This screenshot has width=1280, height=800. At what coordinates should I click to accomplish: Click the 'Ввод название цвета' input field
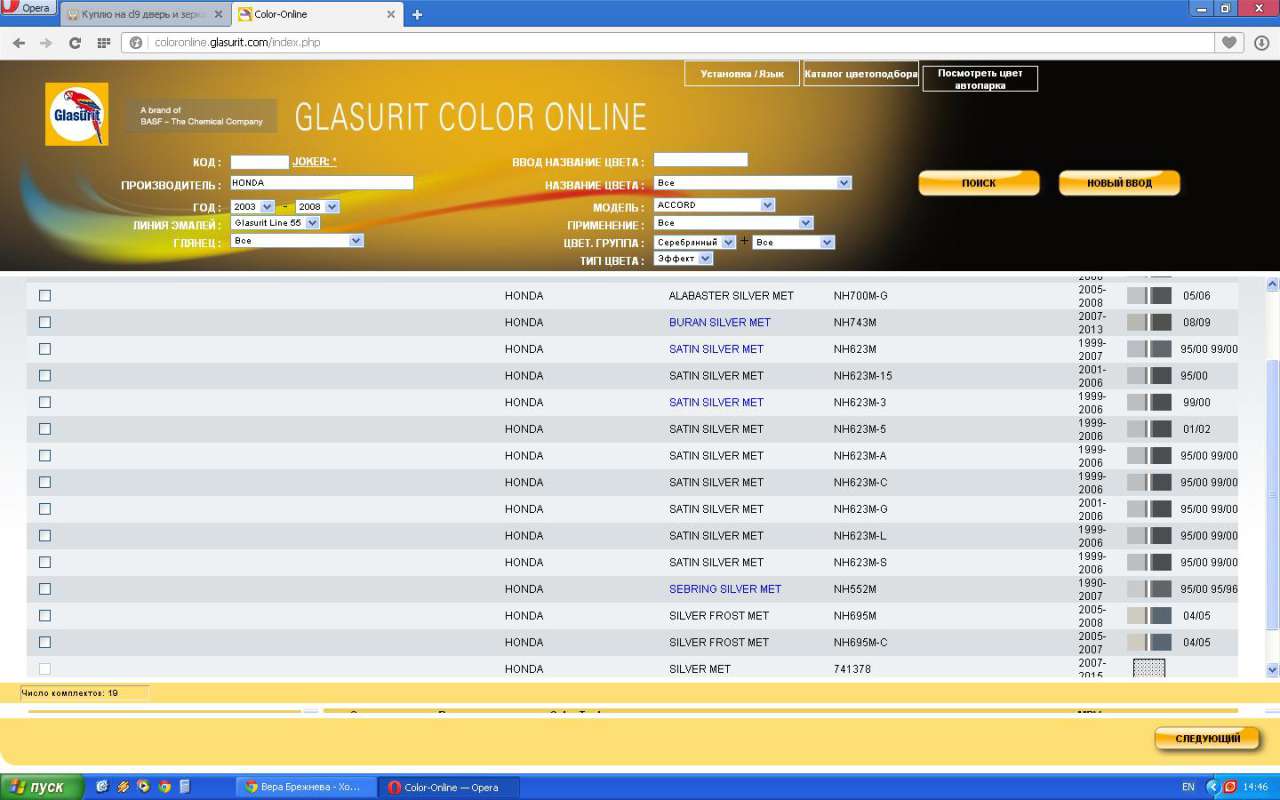[701, 160]
